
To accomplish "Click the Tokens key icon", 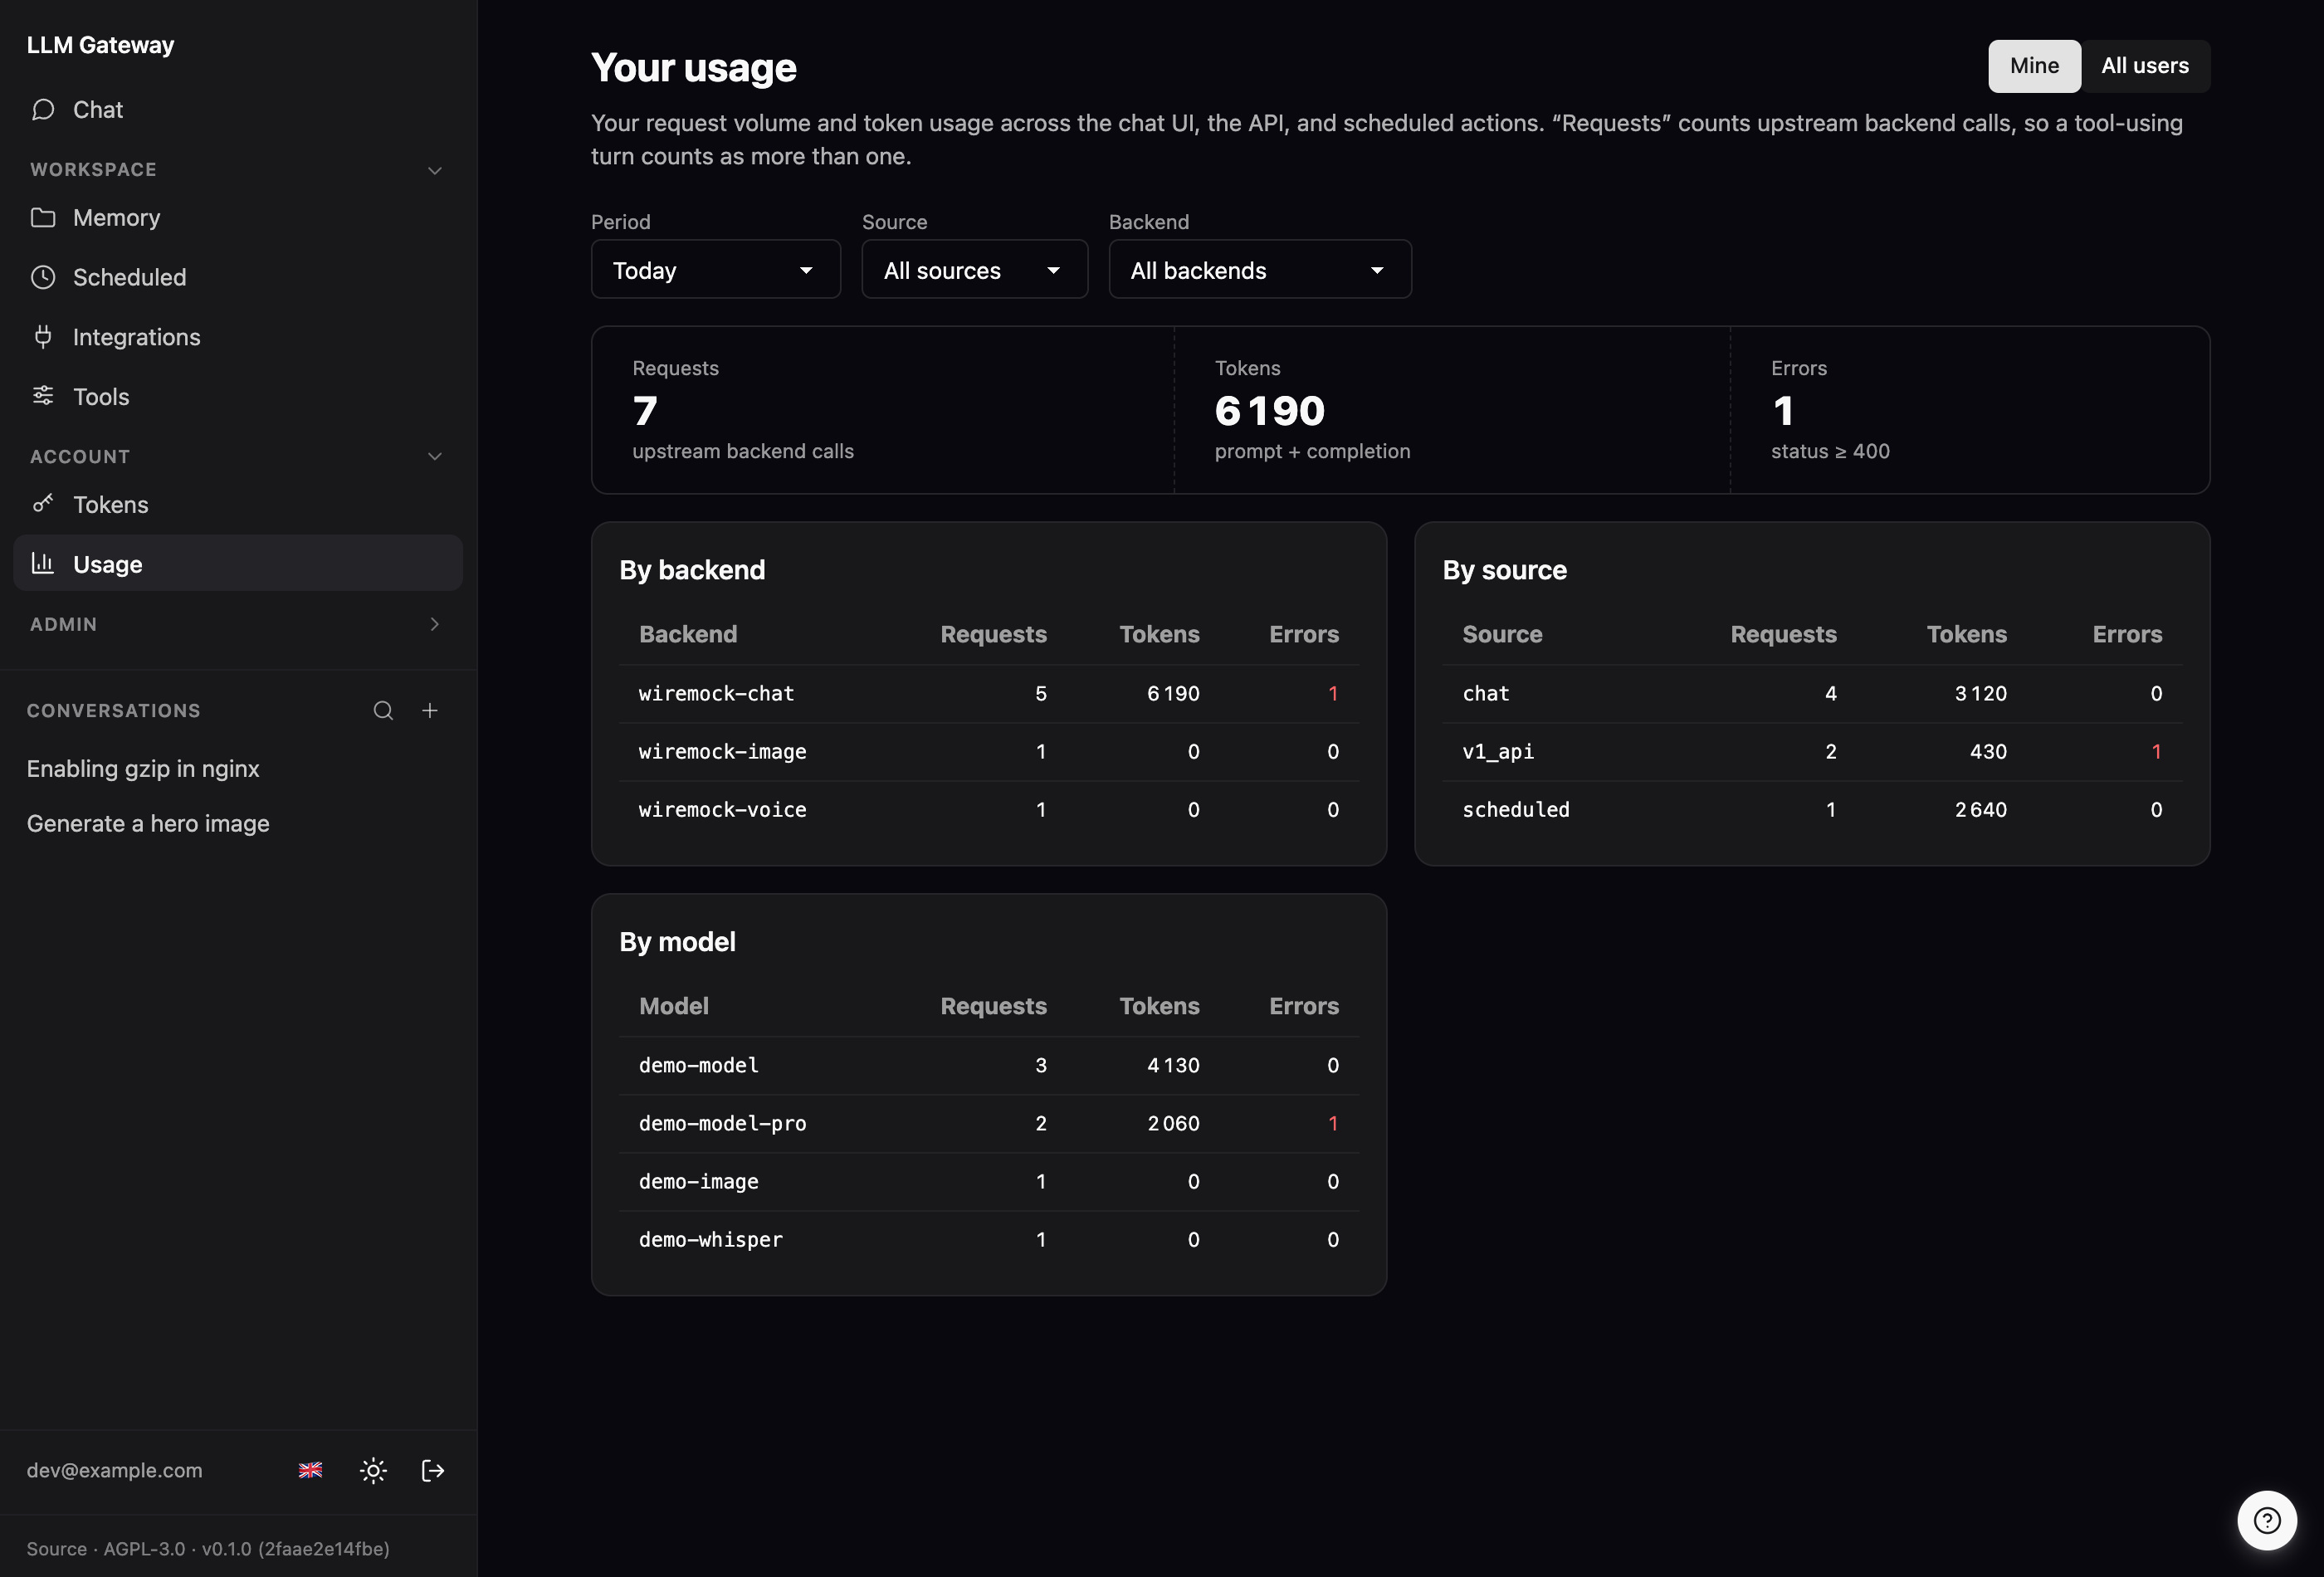I will pos(43,504).
